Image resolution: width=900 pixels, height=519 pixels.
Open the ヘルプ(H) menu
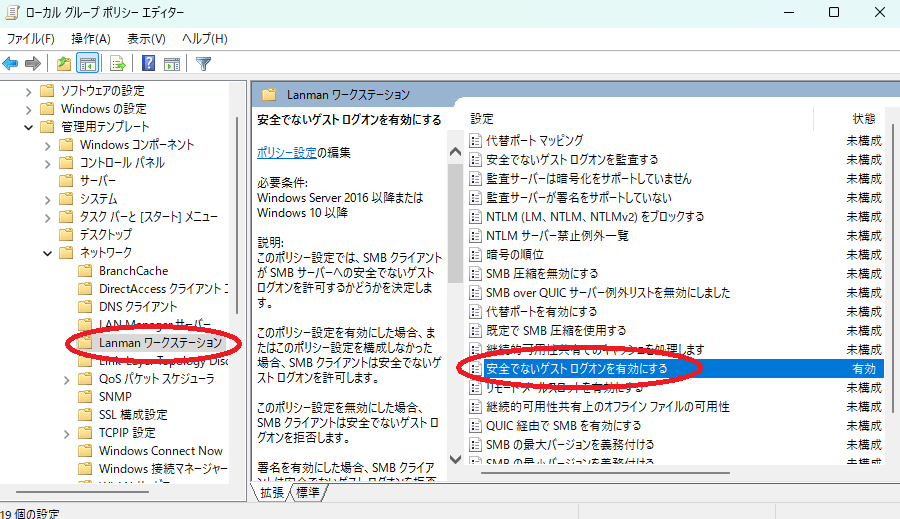204,38
